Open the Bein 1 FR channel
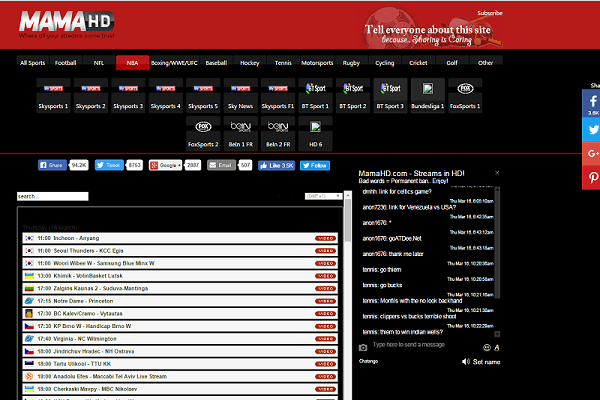This screenshot has height=400, width=600. click(240, 134)
